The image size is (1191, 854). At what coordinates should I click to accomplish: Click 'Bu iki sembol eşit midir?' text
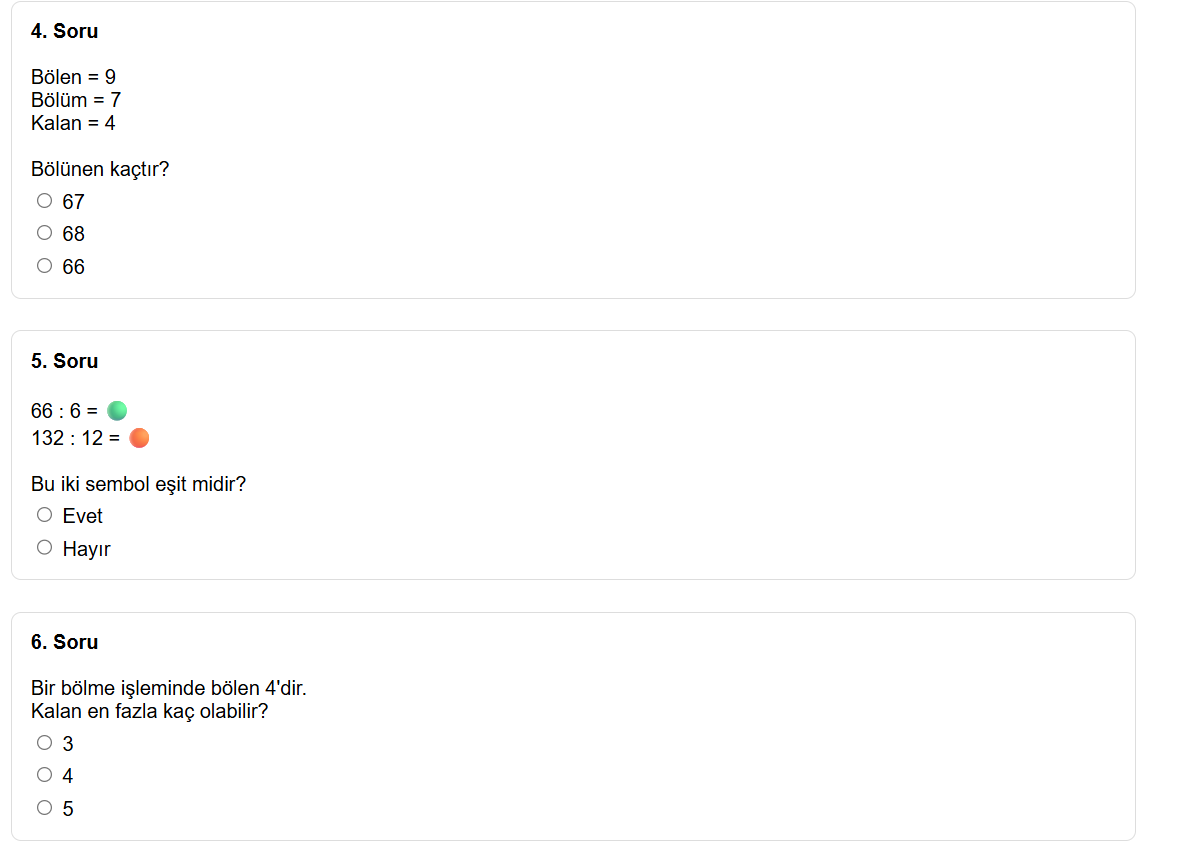coord(138,484)
